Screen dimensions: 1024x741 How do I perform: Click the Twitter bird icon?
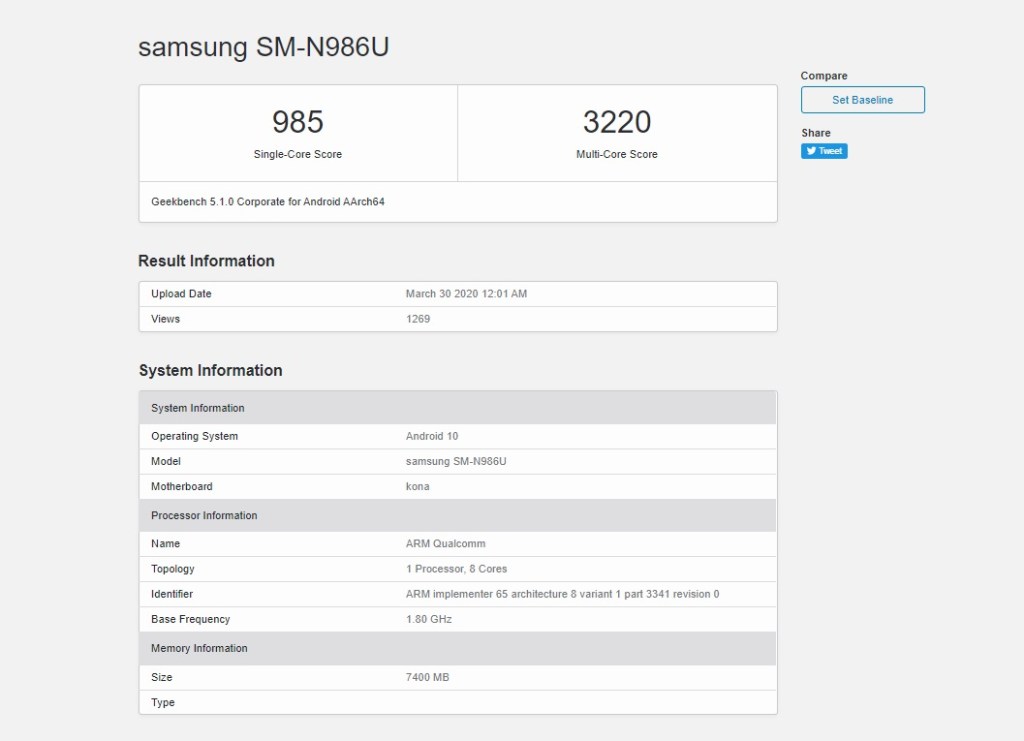click(x=810, y=151)
